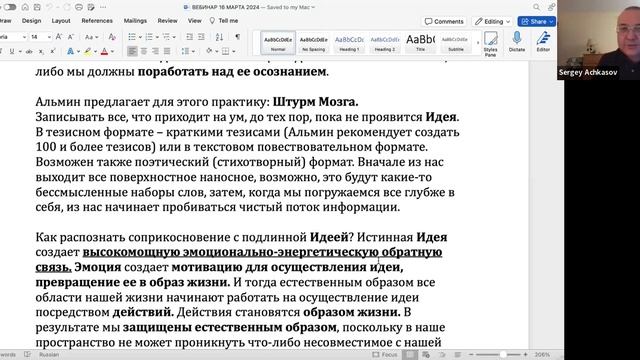
Task: Open the Editor tool
Action: [x=543, y=42]
